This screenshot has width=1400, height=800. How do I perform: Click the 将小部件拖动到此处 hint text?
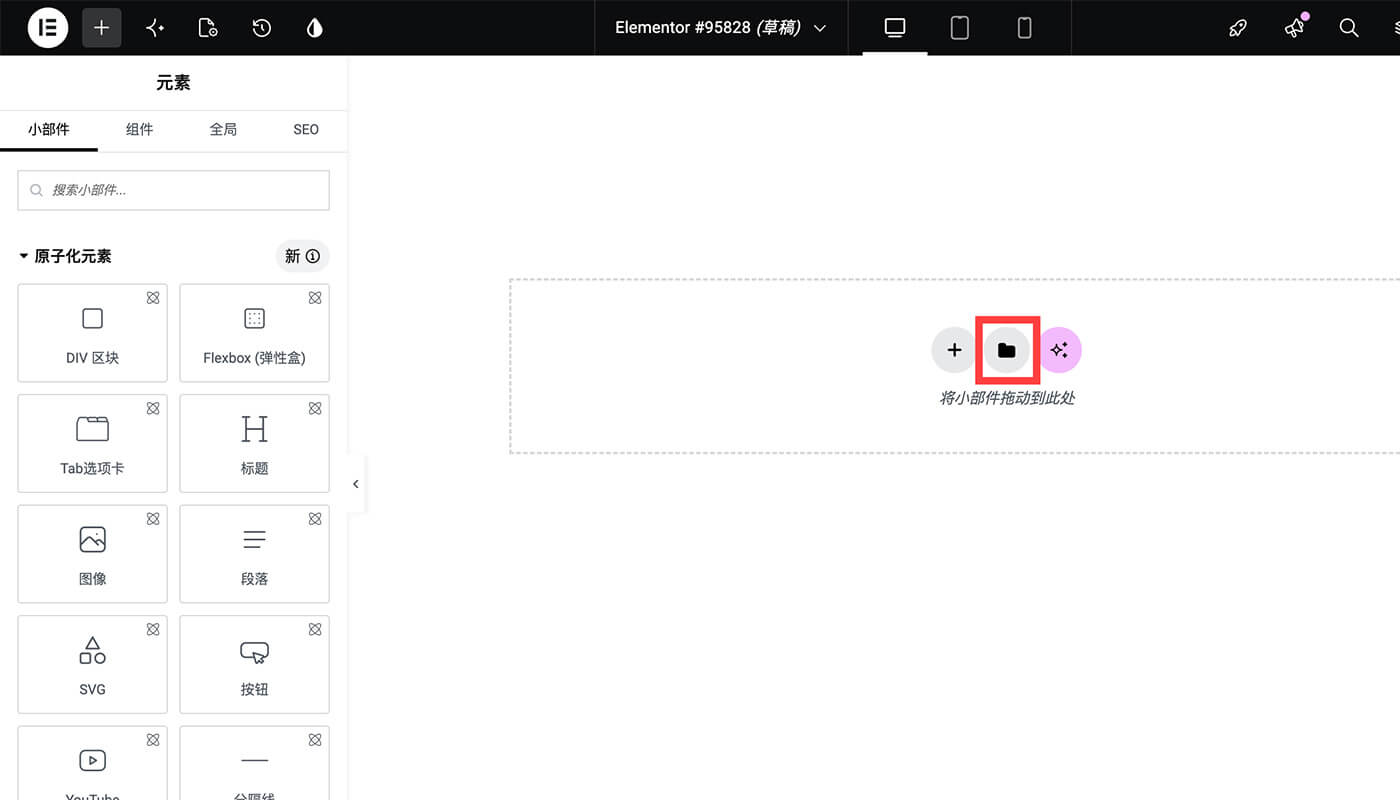1007,398
